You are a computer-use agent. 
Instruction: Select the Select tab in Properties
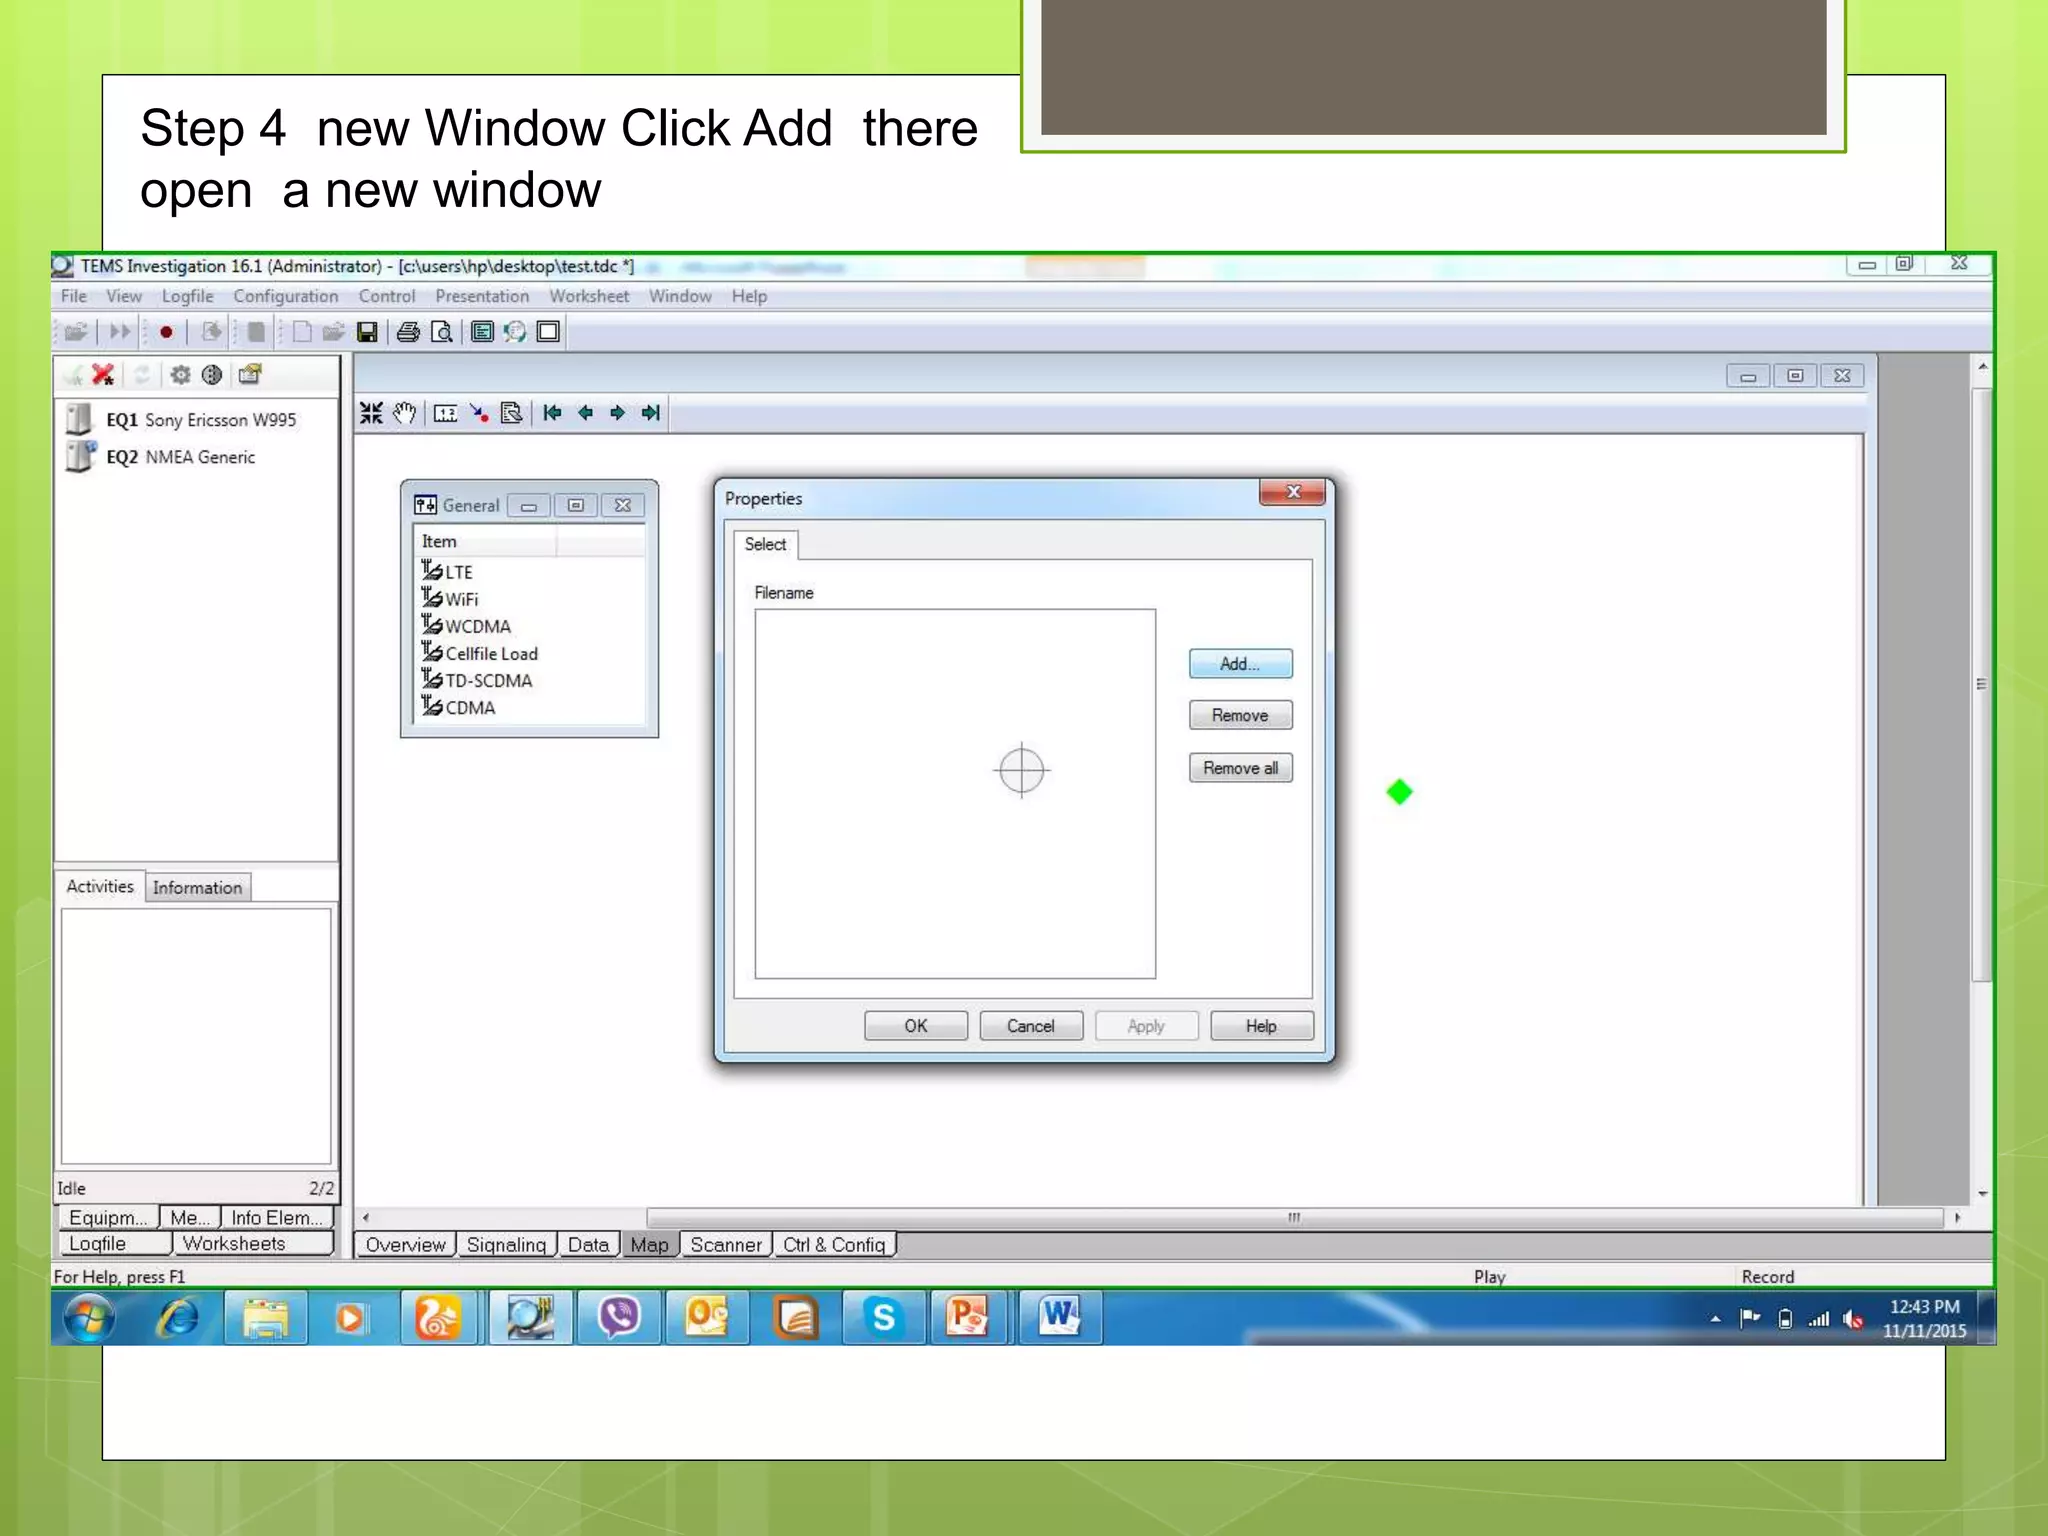tap(766, 544)
